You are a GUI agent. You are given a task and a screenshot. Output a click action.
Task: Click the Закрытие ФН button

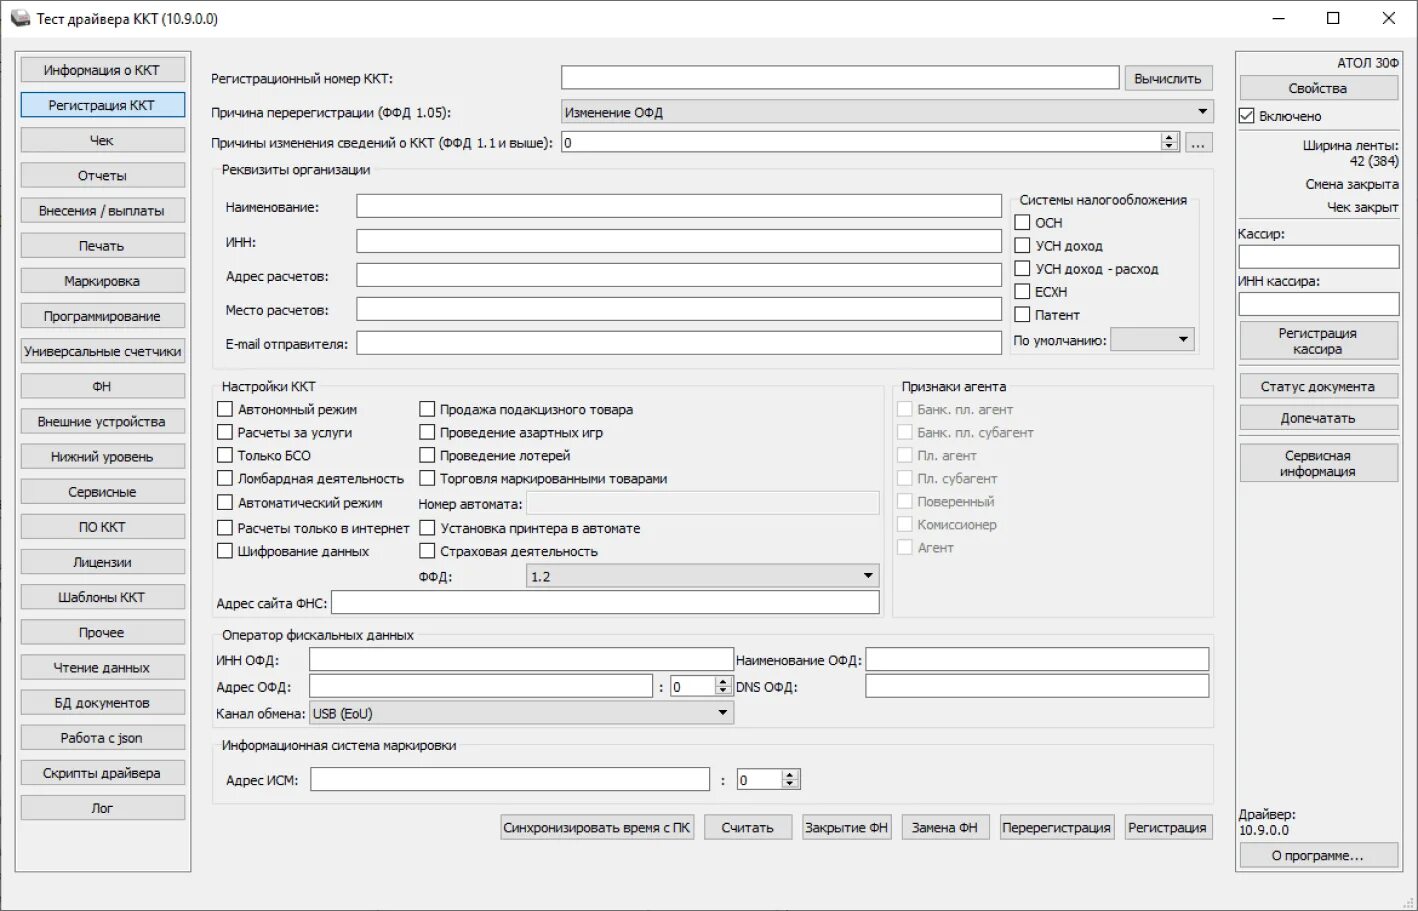pyautogui.click(x=846, y=828)
